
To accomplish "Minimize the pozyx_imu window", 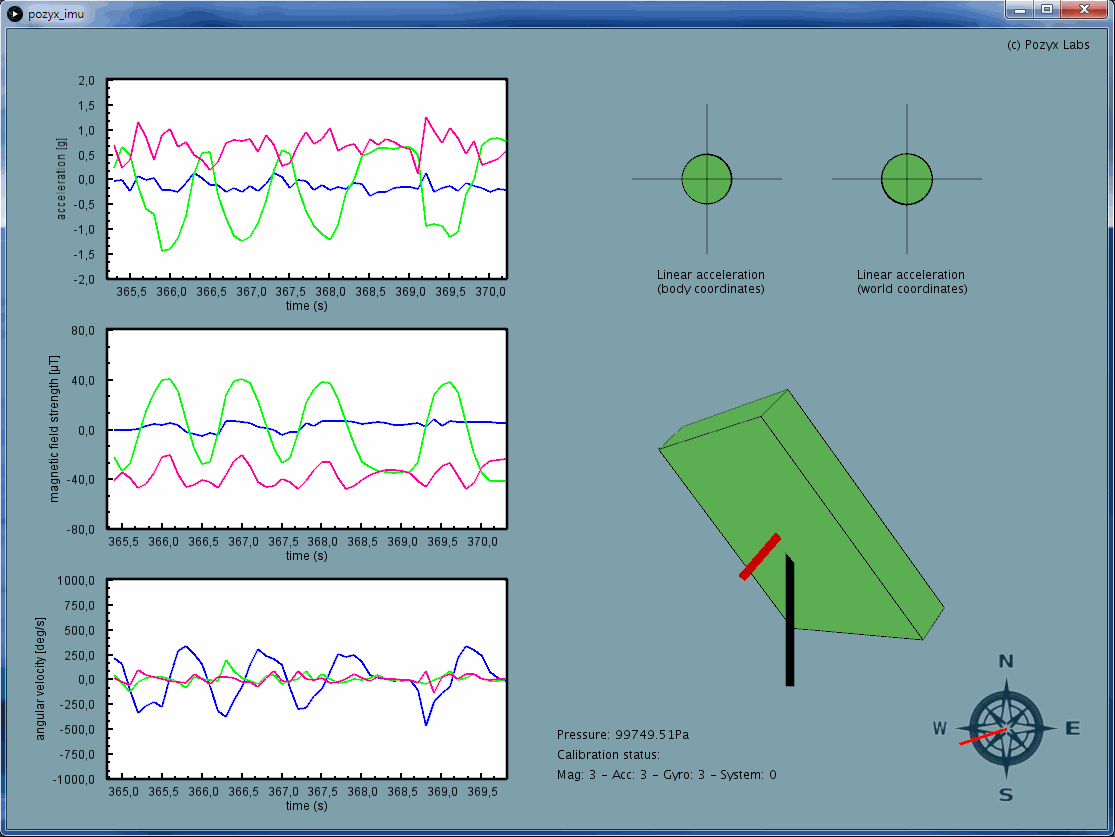I will pos(1021,9).
